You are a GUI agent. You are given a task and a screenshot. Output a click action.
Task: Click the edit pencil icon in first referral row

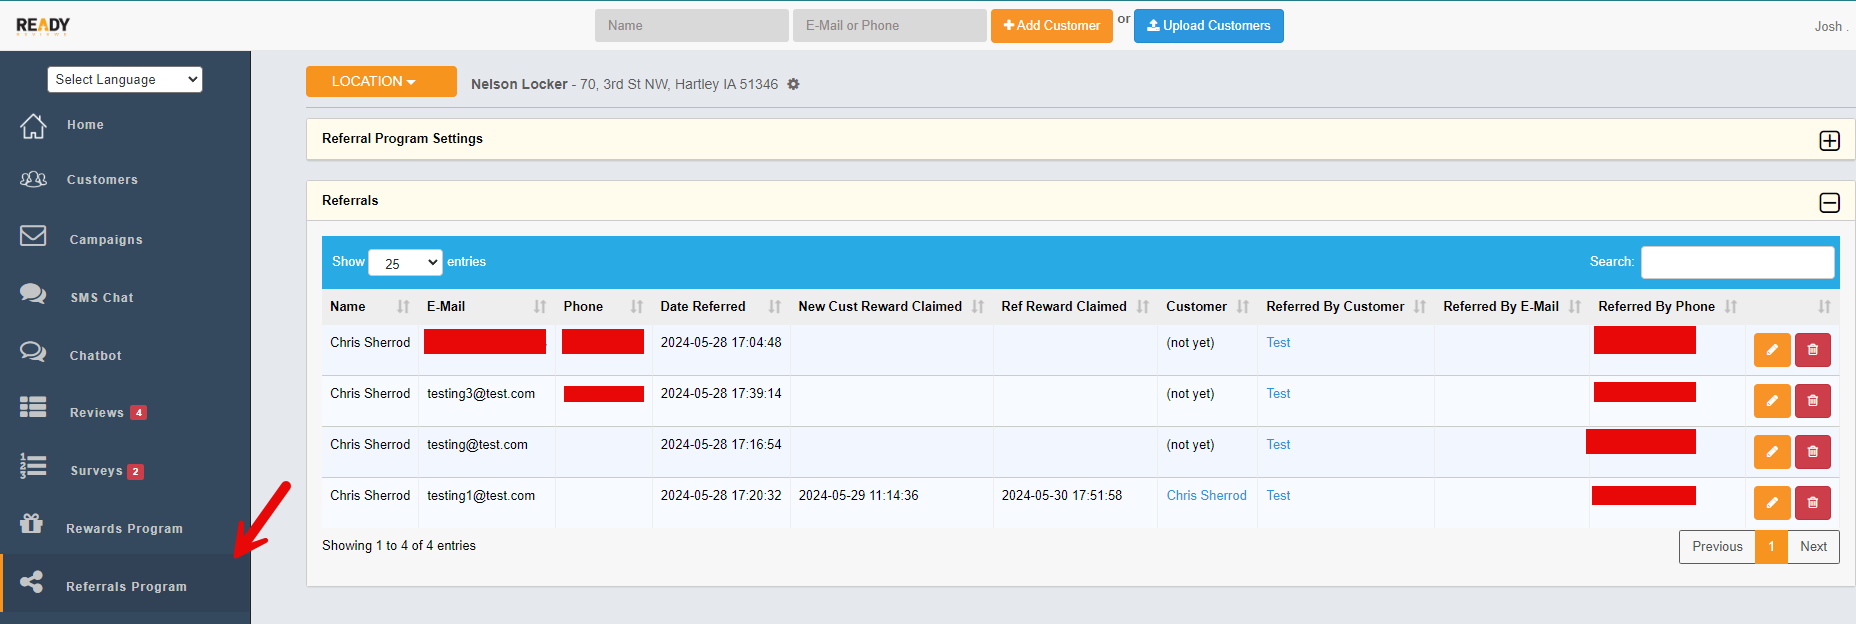point(1771,350)
